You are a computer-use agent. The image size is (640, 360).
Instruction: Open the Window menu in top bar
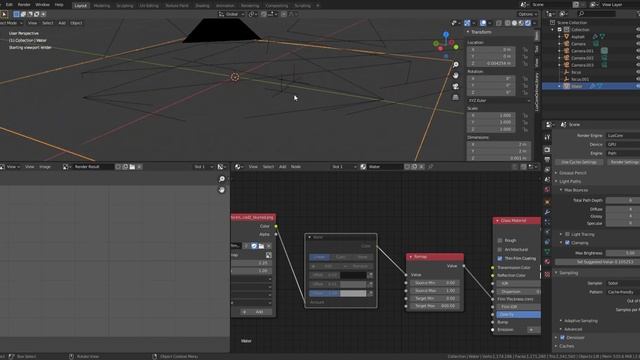click(42, 5)
